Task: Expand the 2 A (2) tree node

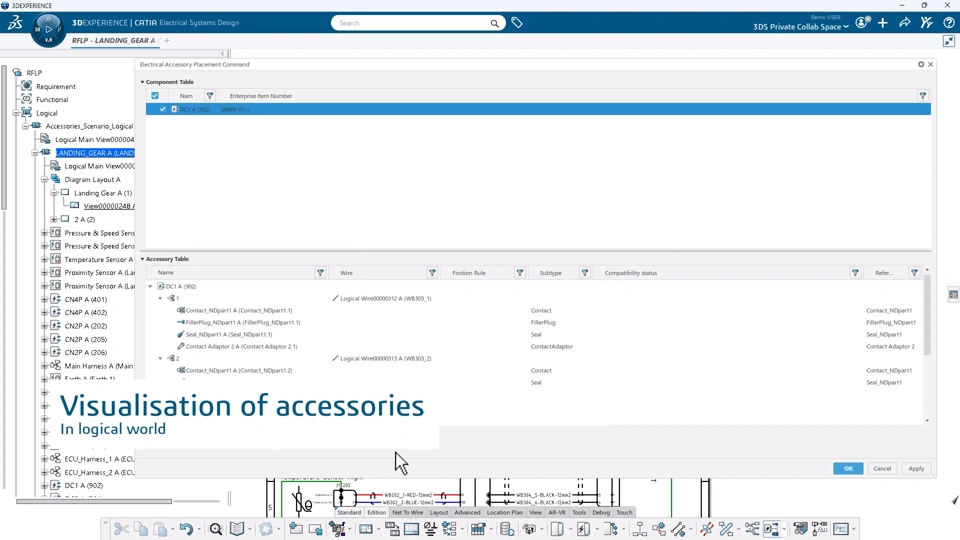Action: pyautogui.click(x=54, y=219)
